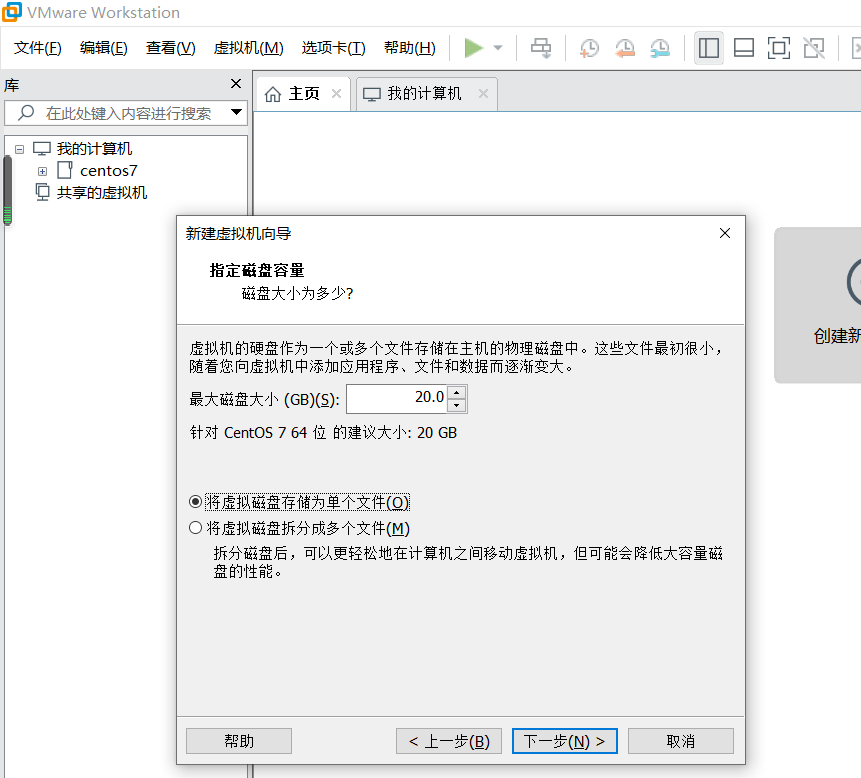Power on the virtual machine with green play icon
This screenshot has width=861, height=778.
click(473, 48)
